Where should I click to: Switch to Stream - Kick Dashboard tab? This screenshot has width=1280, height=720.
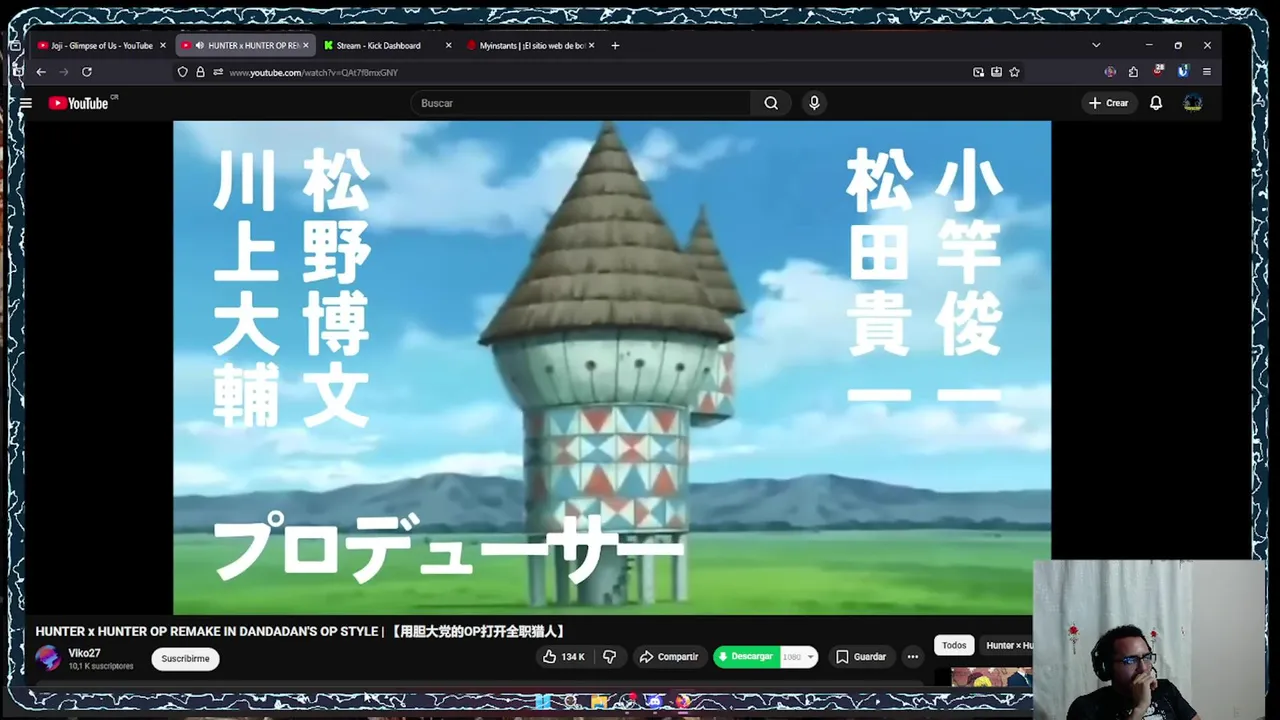pyautogui.click(x=387, y=45)
